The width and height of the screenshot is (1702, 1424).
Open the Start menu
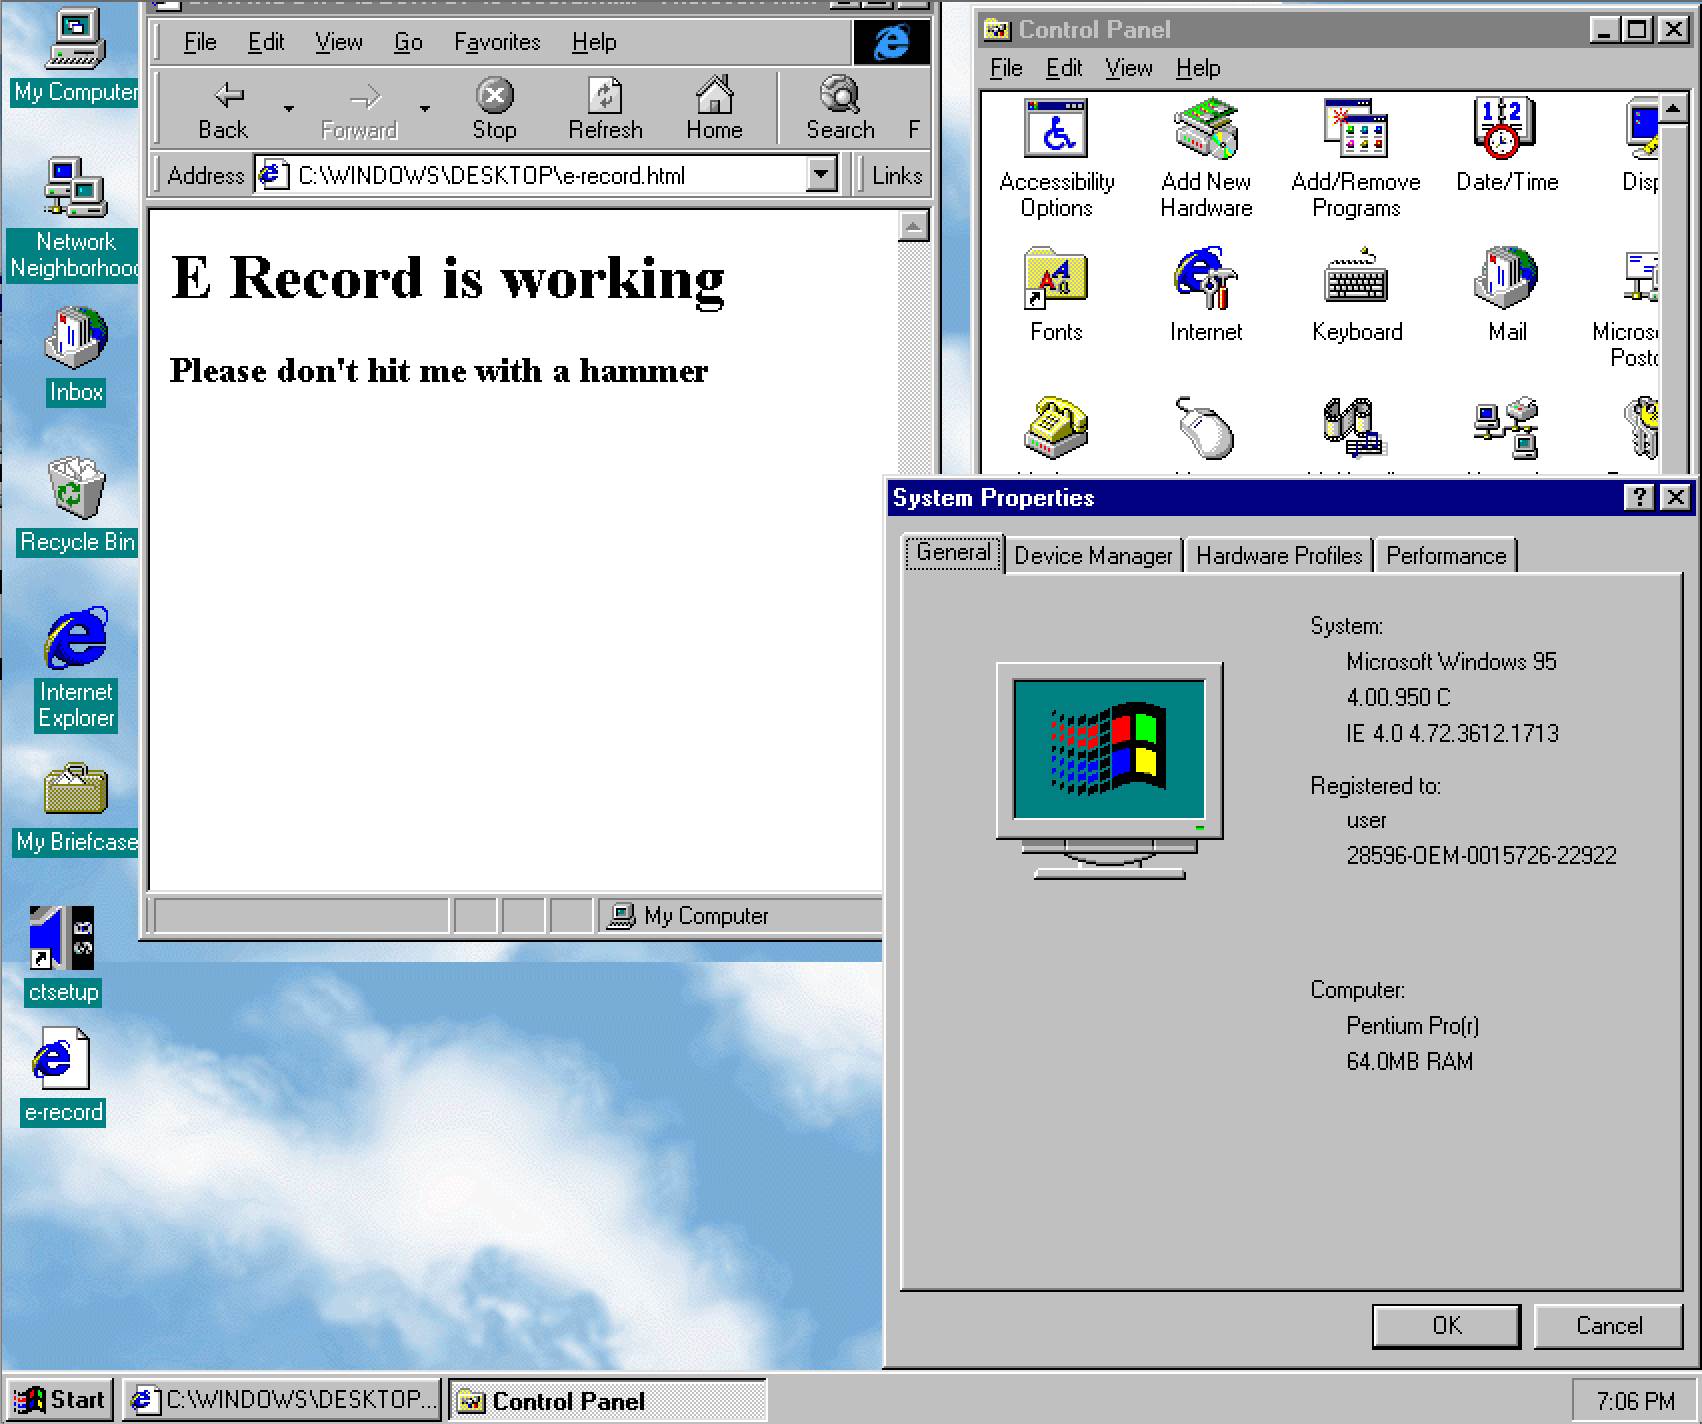[61, 1400]
